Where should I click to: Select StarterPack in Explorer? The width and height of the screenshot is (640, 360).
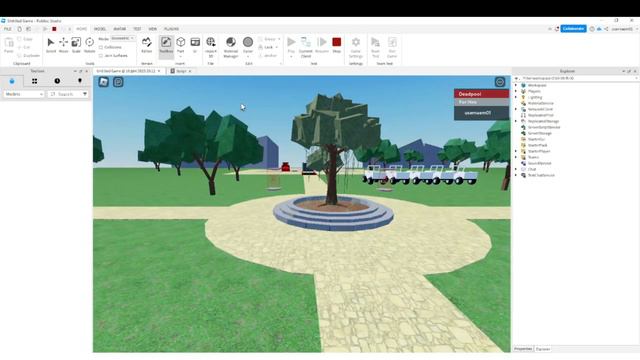537,145
